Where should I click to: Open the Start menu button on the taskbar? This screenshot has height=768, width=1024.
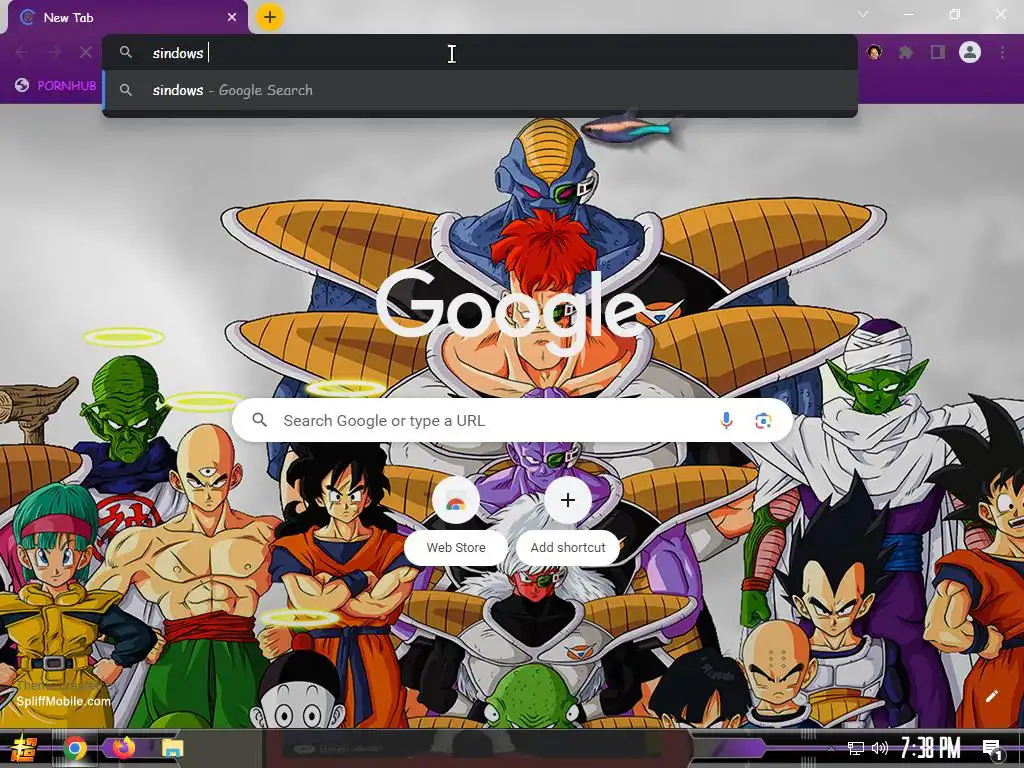click(x=24, y=748)
